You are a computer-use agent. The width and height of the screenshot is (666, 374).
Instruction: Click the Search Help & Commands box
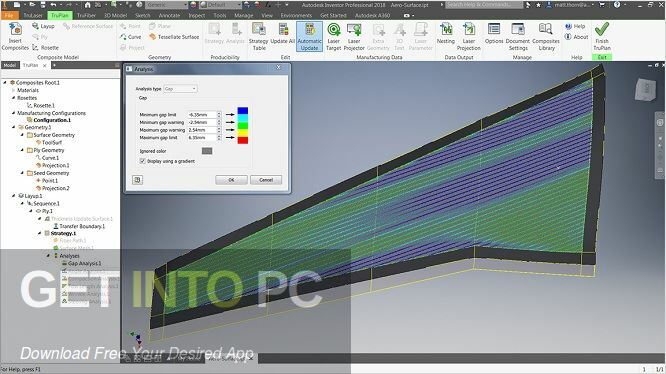pyautogui.click(x=484, y=5)
